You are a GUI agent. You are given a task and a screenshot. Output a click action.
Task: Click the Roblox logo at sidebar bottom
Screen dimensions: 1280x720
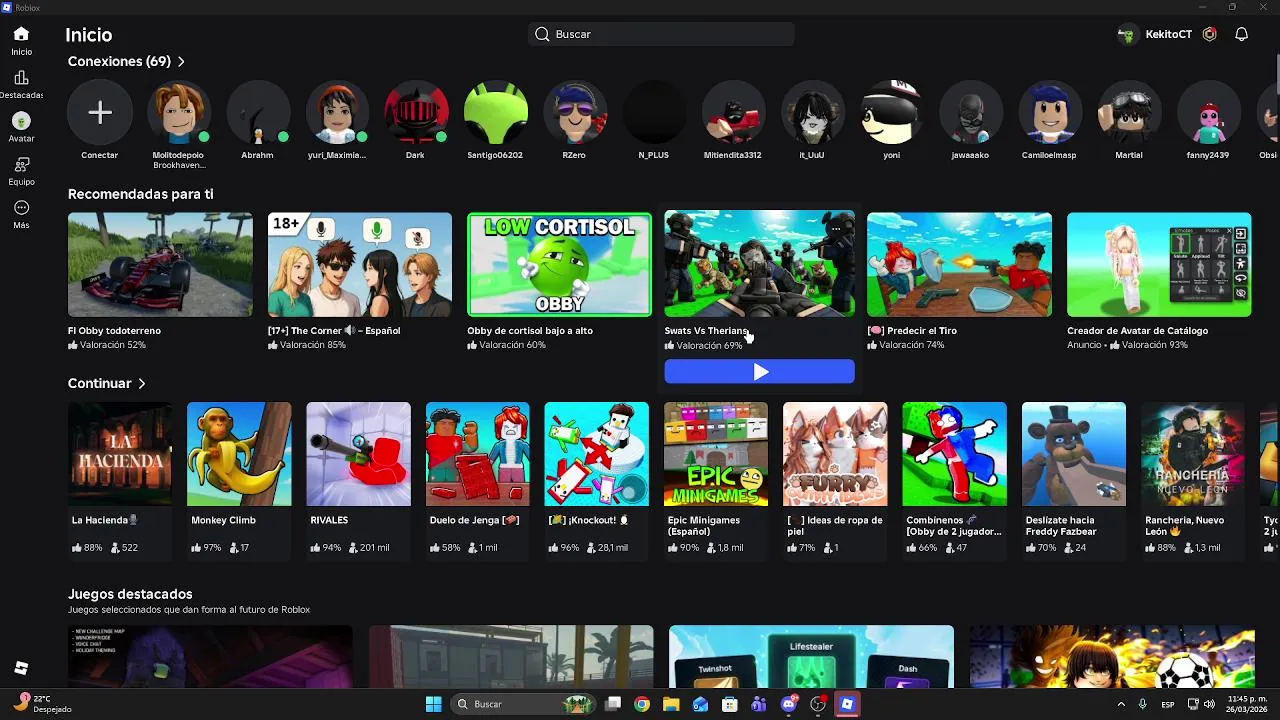point(21,668)
